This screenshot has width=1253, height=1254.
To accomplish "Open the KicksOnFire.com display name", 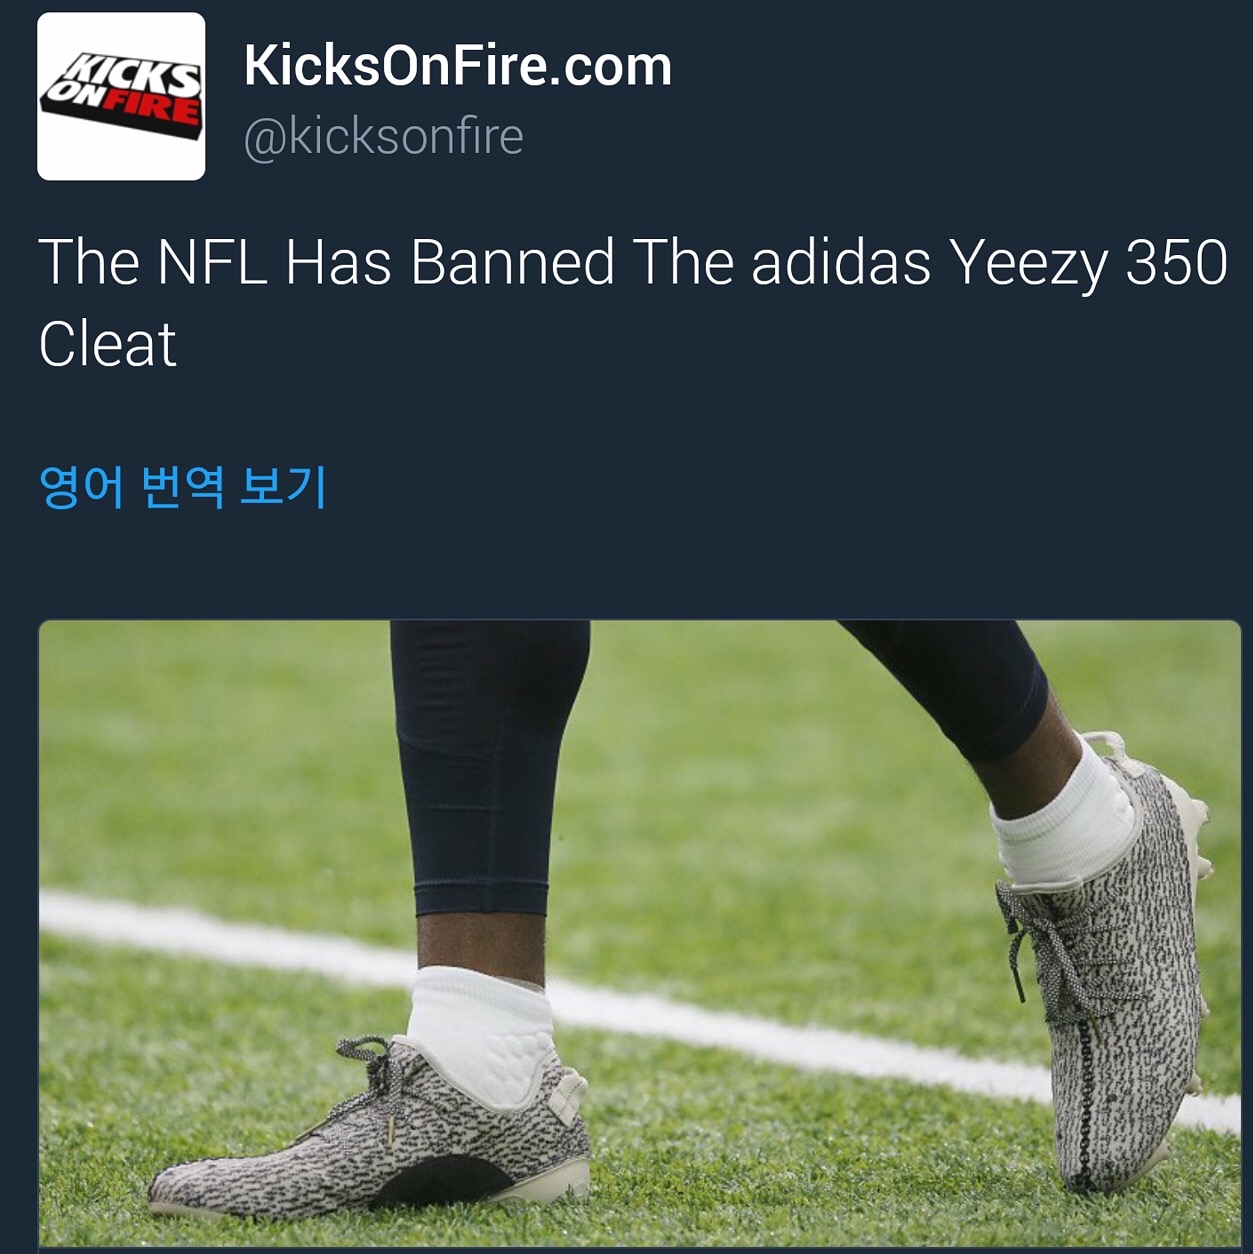I will click(x=458, y=66).
